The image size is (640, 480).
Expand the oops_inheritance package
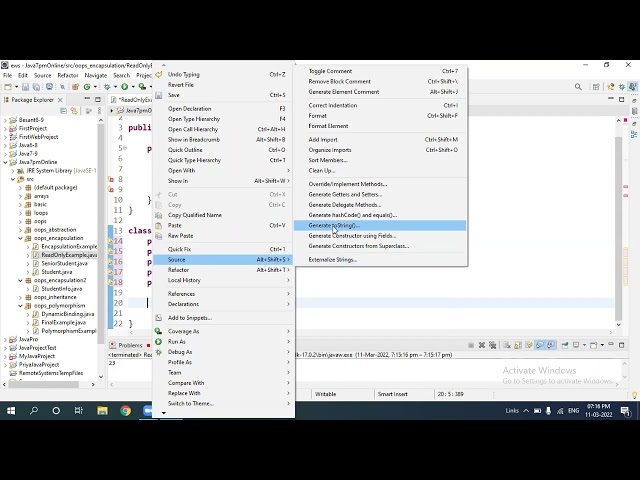pos(20,297)
